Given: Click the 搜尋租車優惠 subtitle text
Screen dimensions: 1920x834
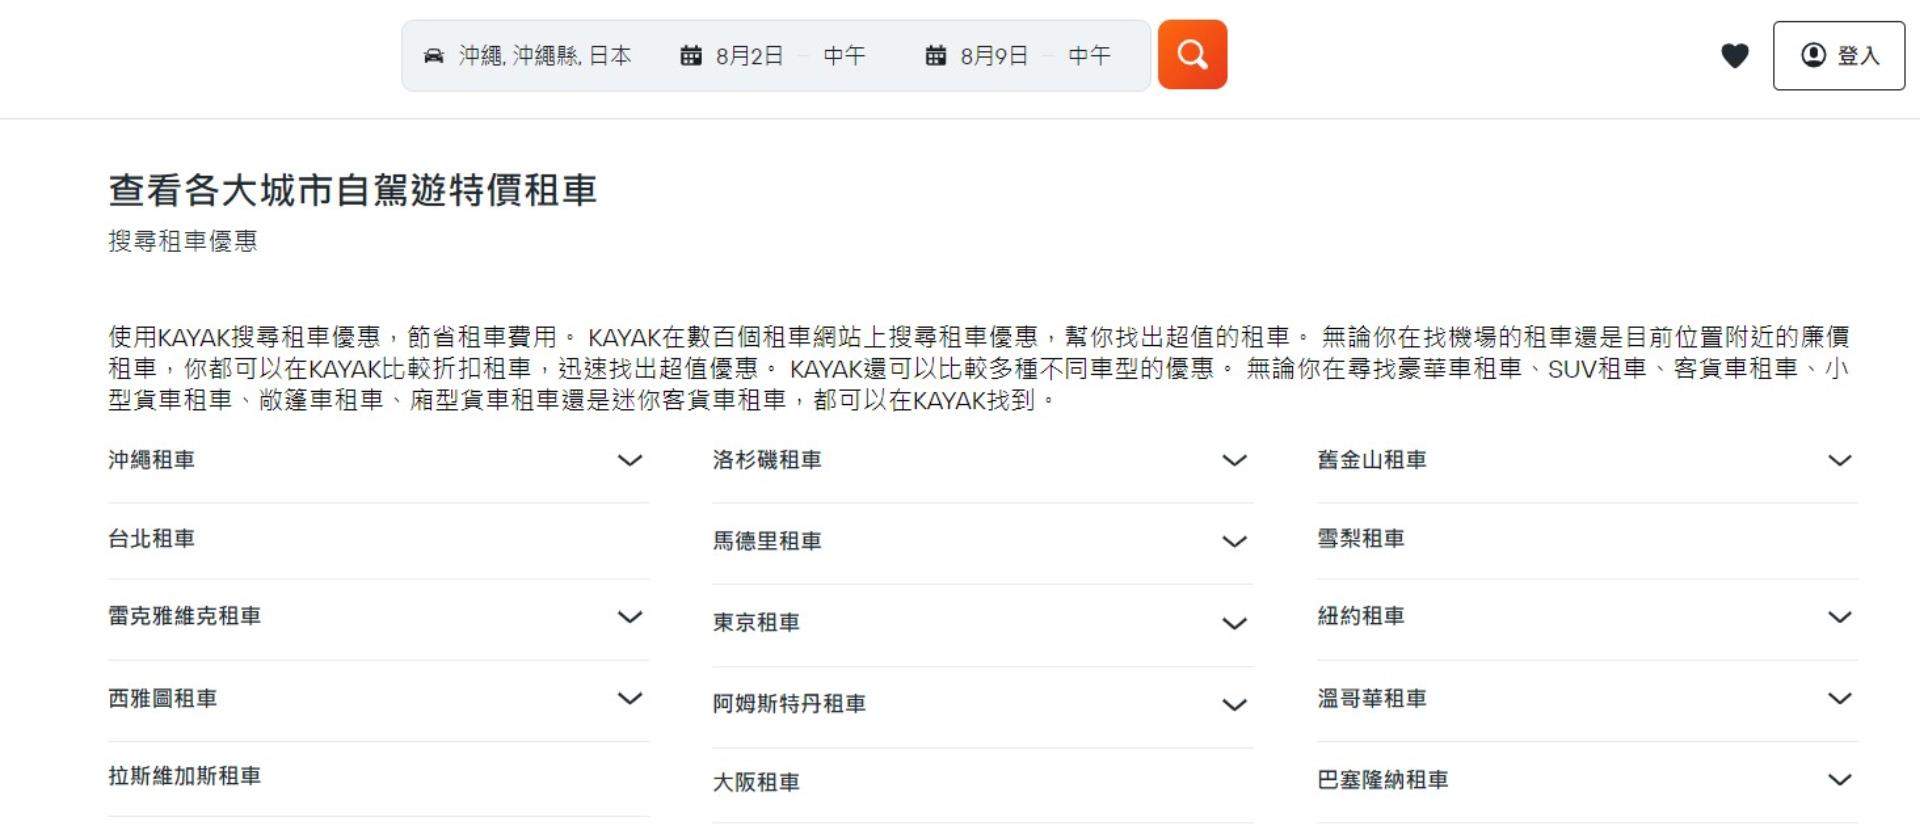Looking at the screenshot, I should coord(183,241).
